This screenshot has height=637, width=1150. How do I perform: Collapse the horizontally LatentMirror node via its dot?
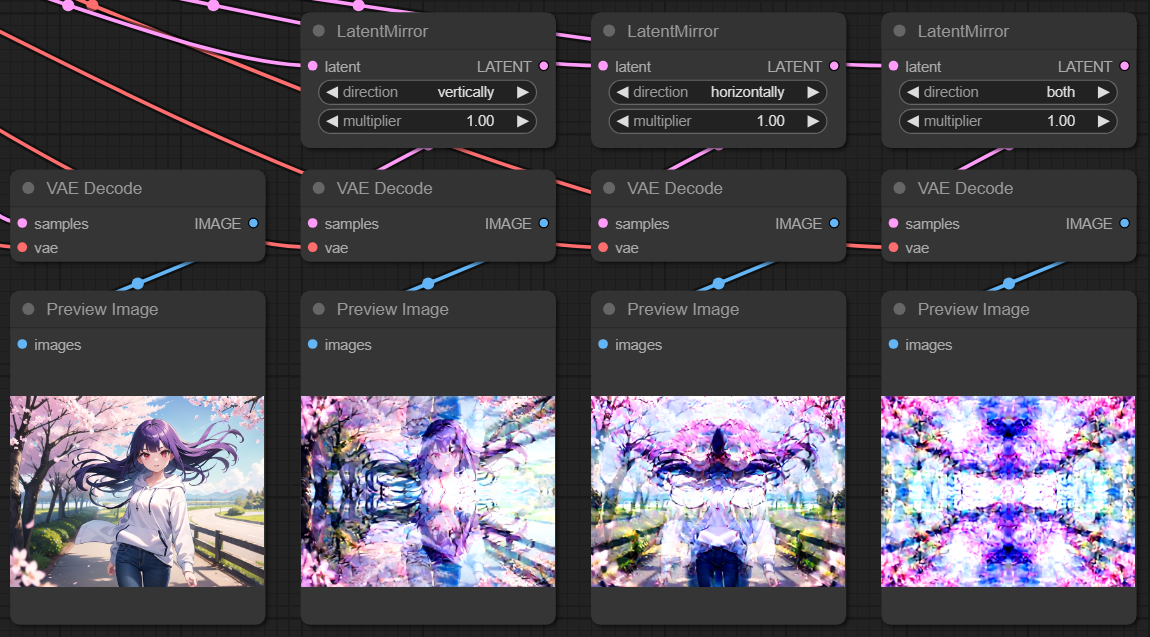609,31
